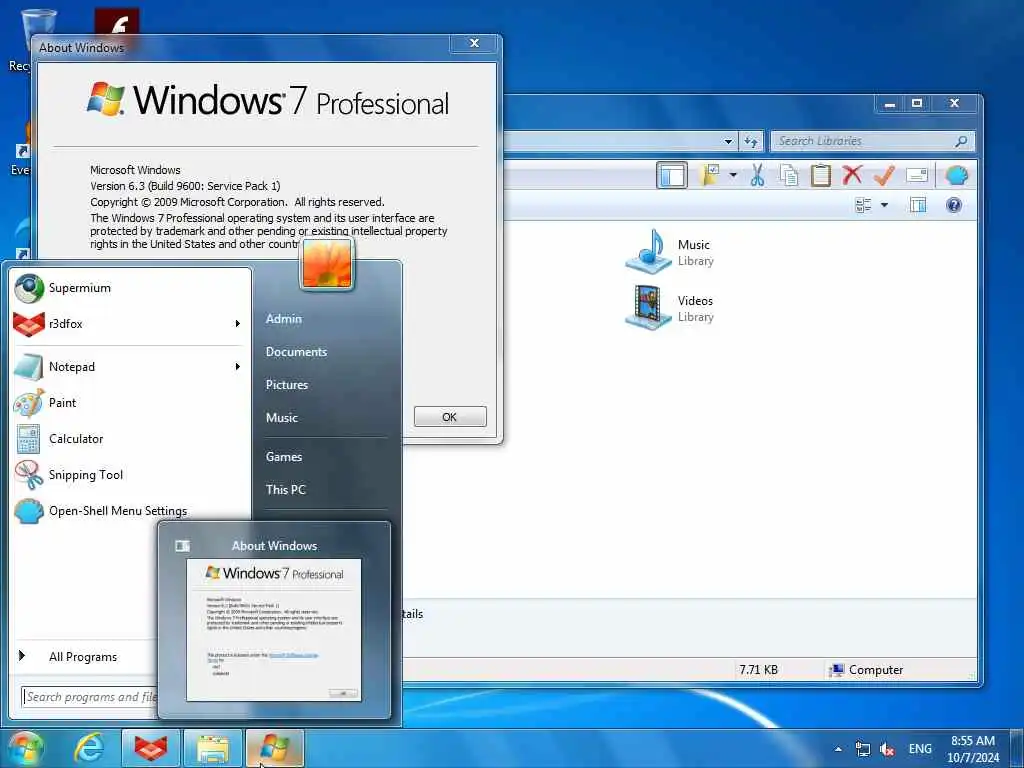Select the Music library icon
1024x768 pixels.
click(x=648, y=251)
